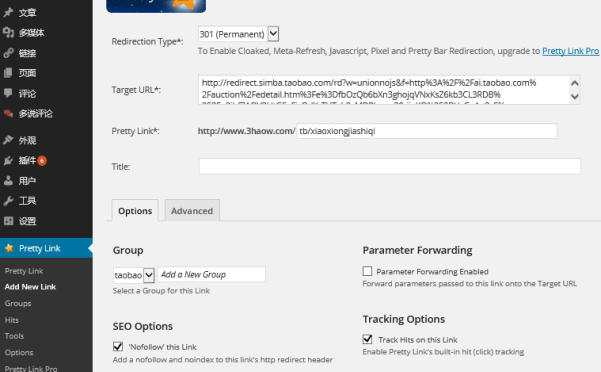Click the plugin icon next to 插件

coord(8,160)
